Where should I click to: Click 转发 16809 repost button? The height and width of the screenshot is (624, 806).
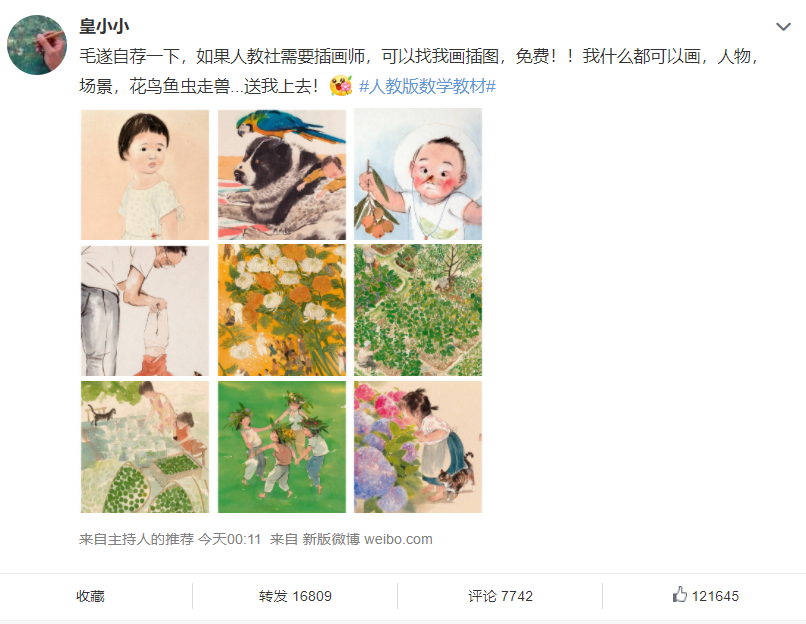point(295,596)
